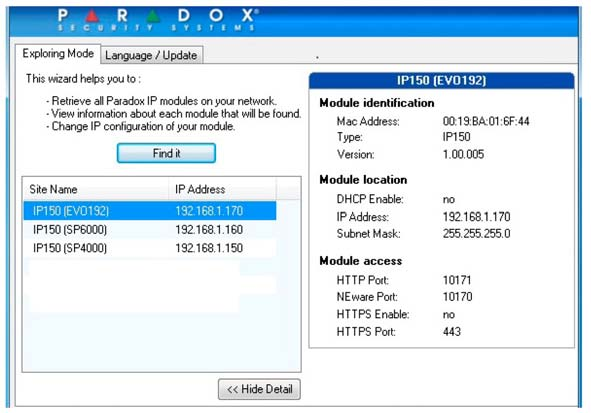Select the Exploring Mode tab
This screenshot has height=413, width=591.
point(58,54)
